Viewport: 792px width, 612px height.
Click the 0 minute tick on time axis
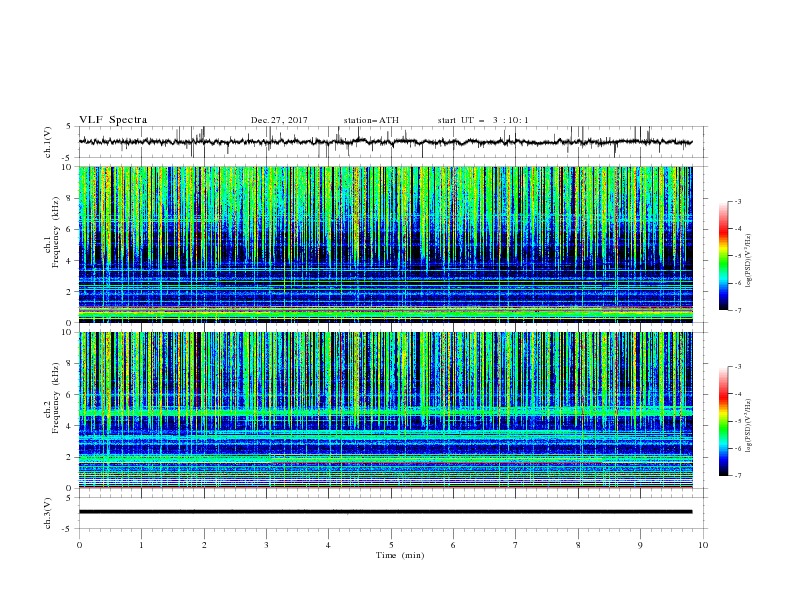(x=79, y=545)
